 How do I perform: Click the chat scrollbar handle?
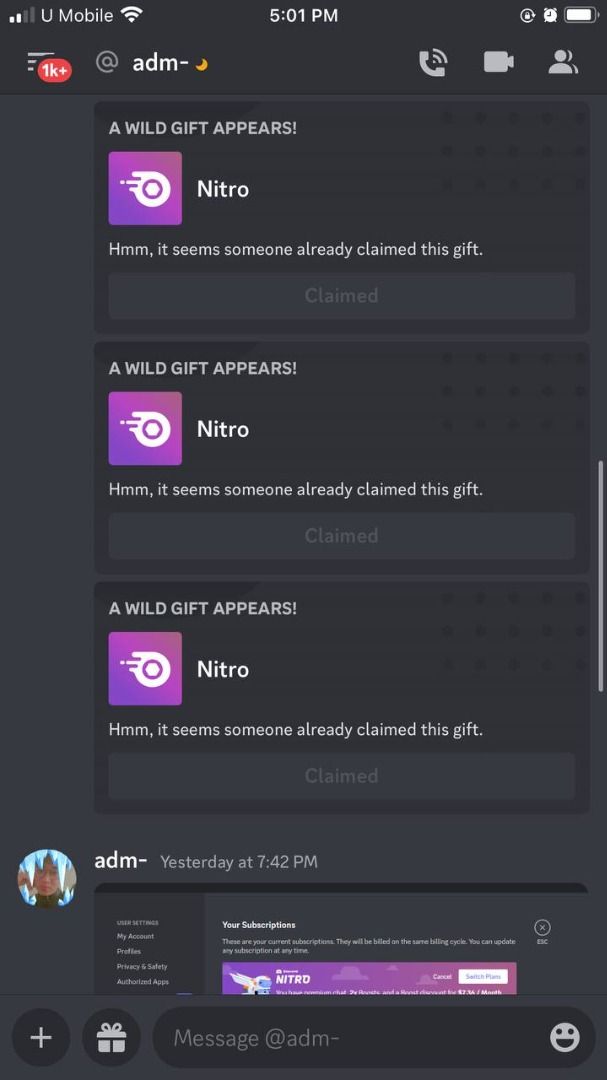(601, 576)
